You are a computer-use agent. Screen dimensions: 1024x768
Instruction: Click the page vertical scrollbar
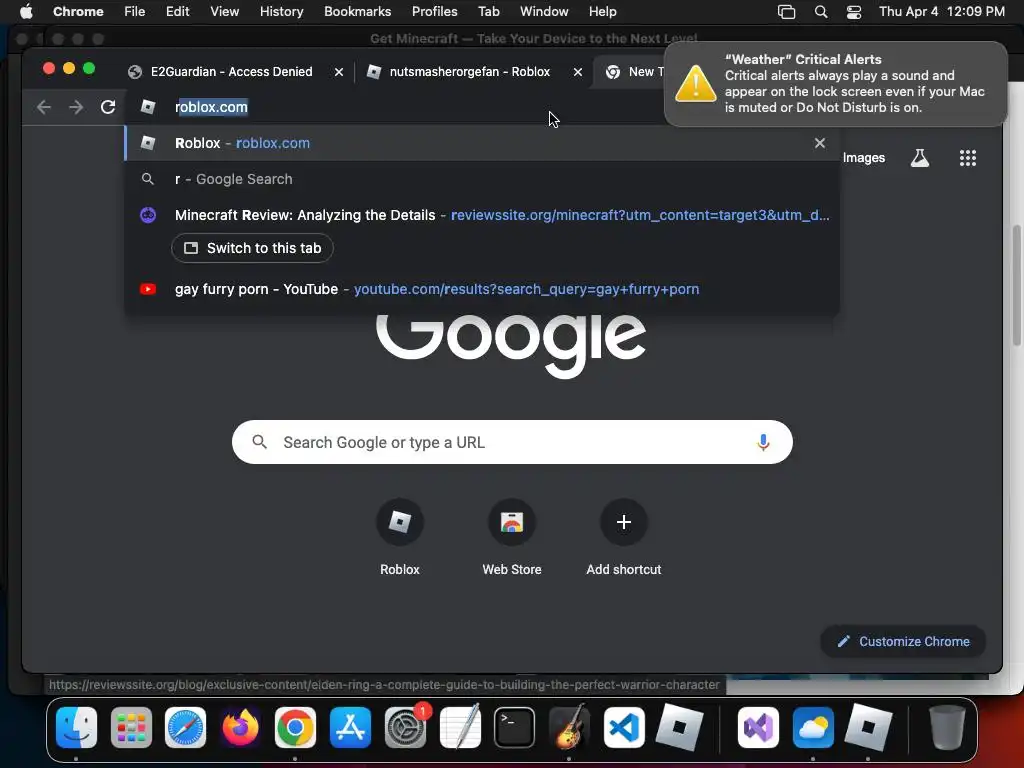(x=1017, y=285)
